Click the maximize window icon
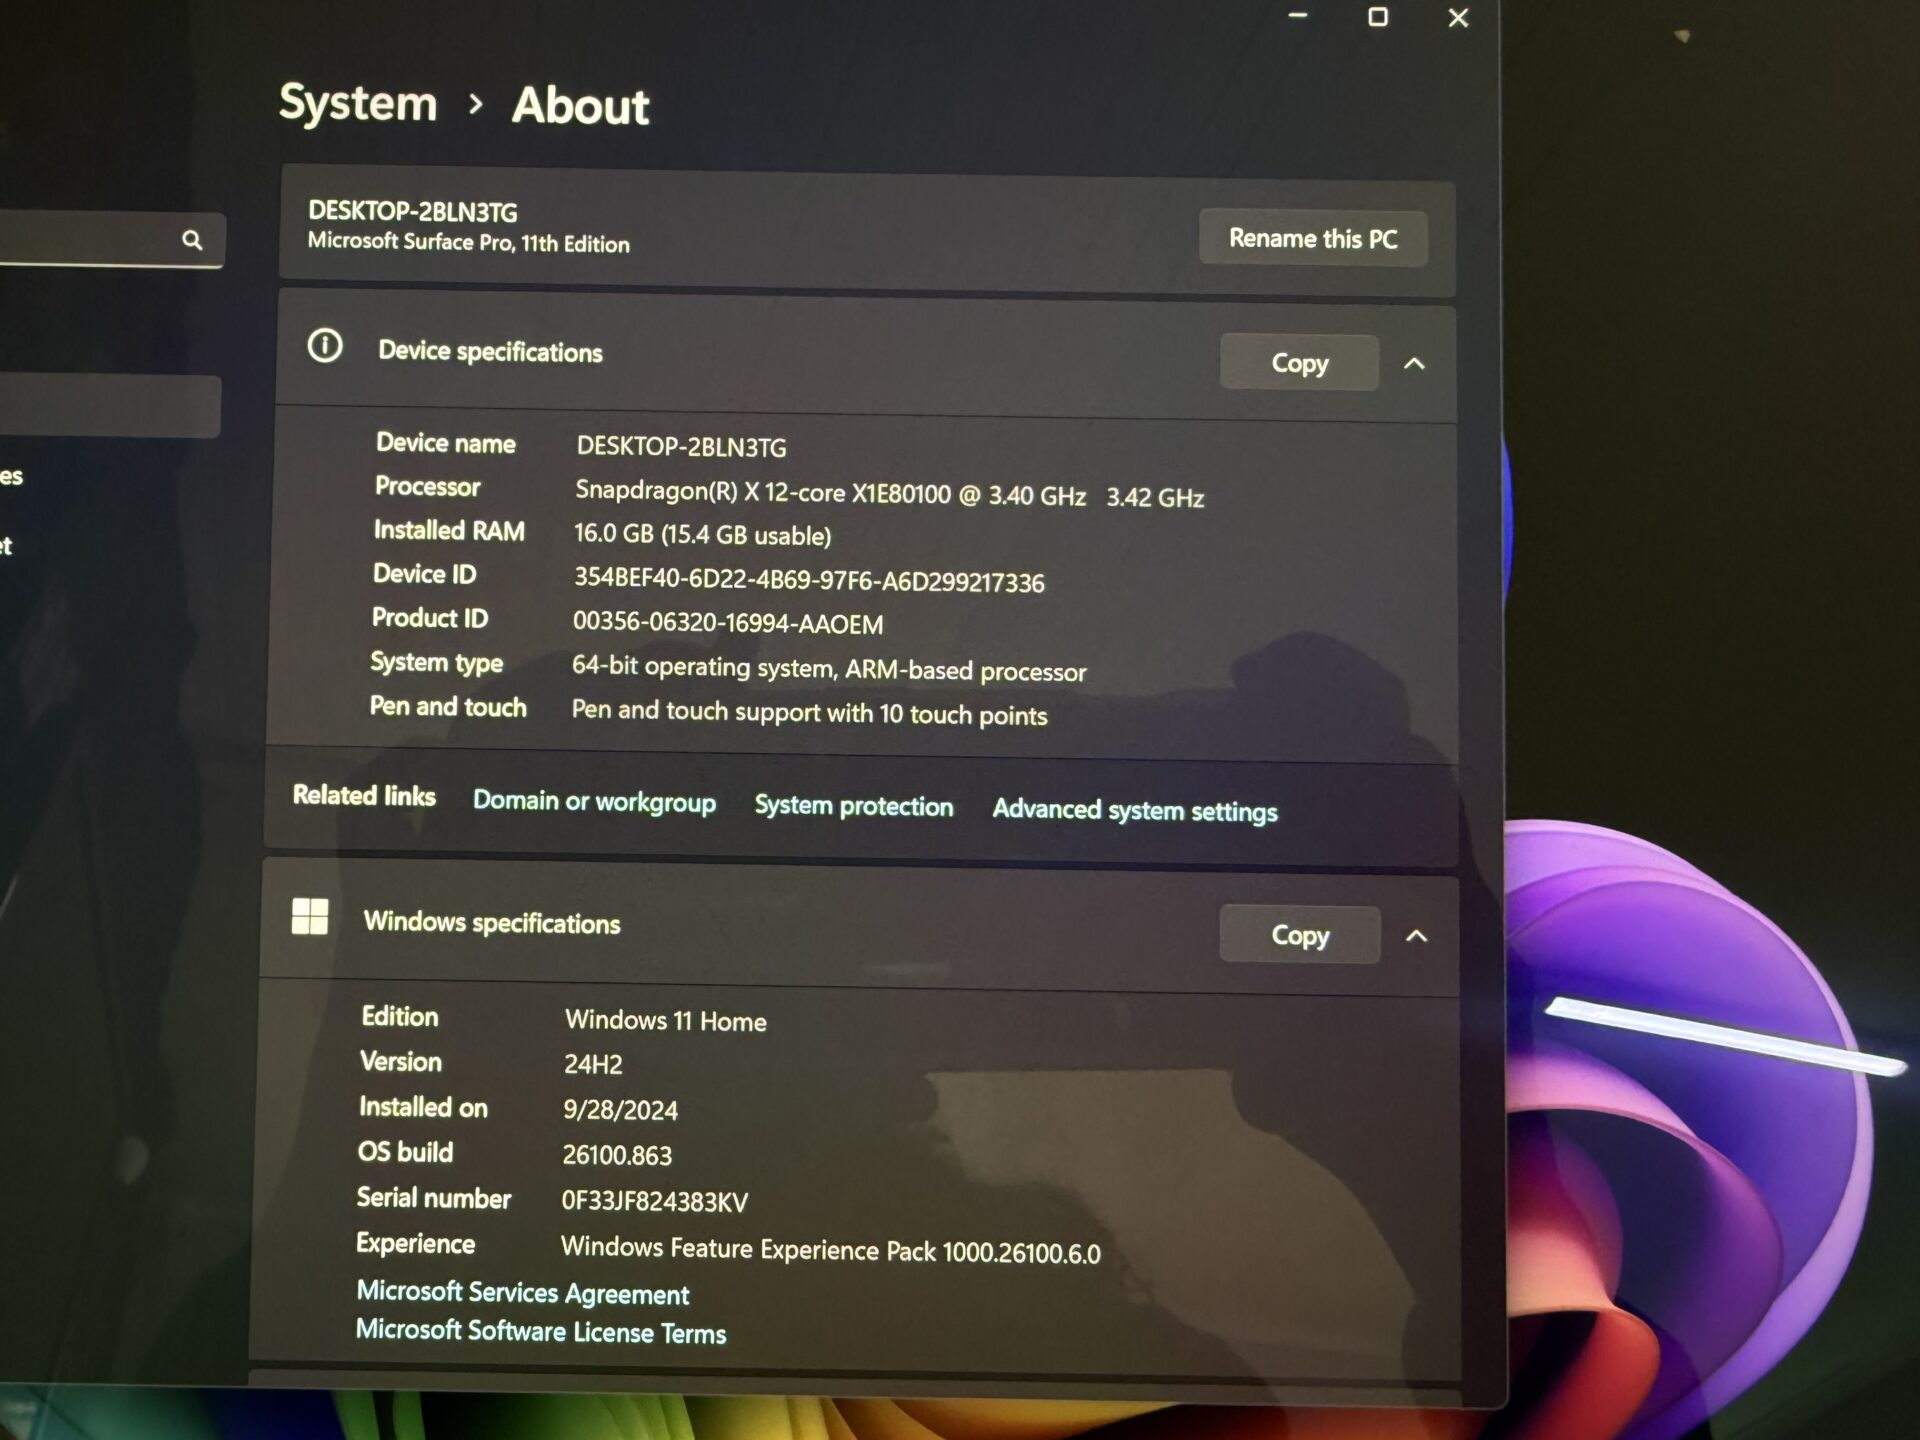 pyautogui.click(x=1379, y=17)
